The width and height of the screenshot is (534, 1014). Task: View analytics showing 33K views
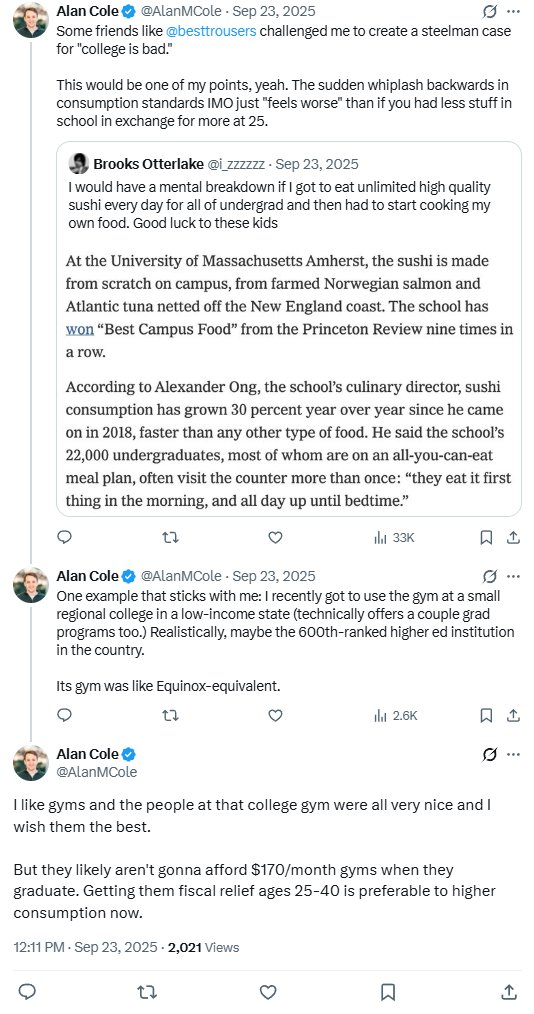coord(394,537)
